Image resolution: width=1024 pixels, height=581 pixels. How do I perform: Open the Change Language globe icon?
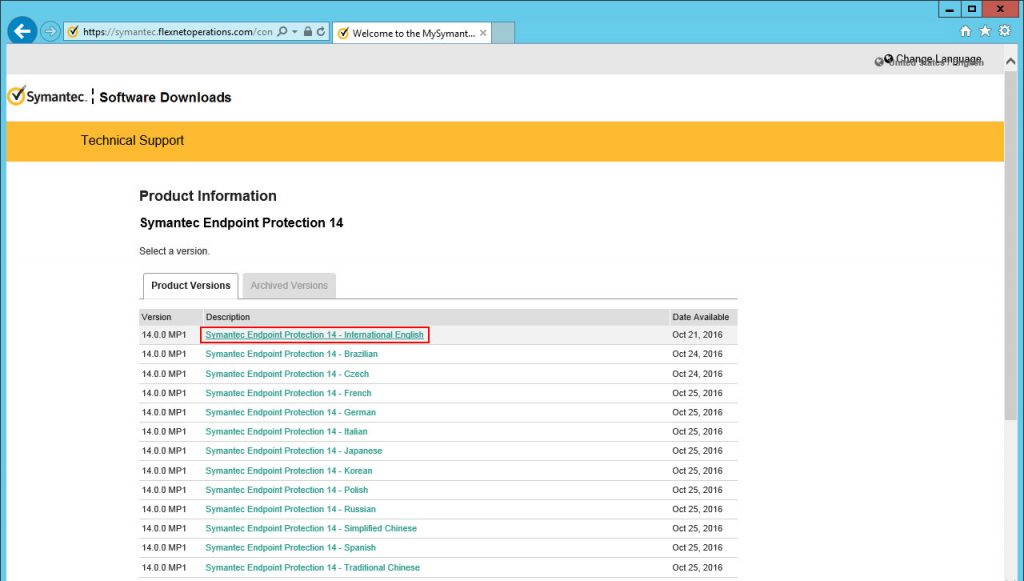[x=889, y=58]
